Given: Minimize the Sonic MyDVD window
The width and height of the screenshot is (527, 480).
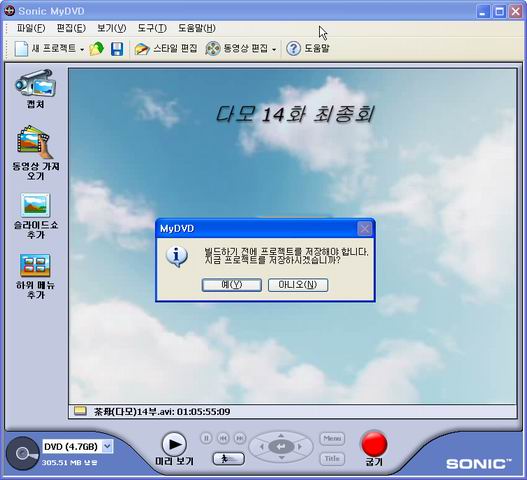Looking at the screenshot, I should click(483, 12).
